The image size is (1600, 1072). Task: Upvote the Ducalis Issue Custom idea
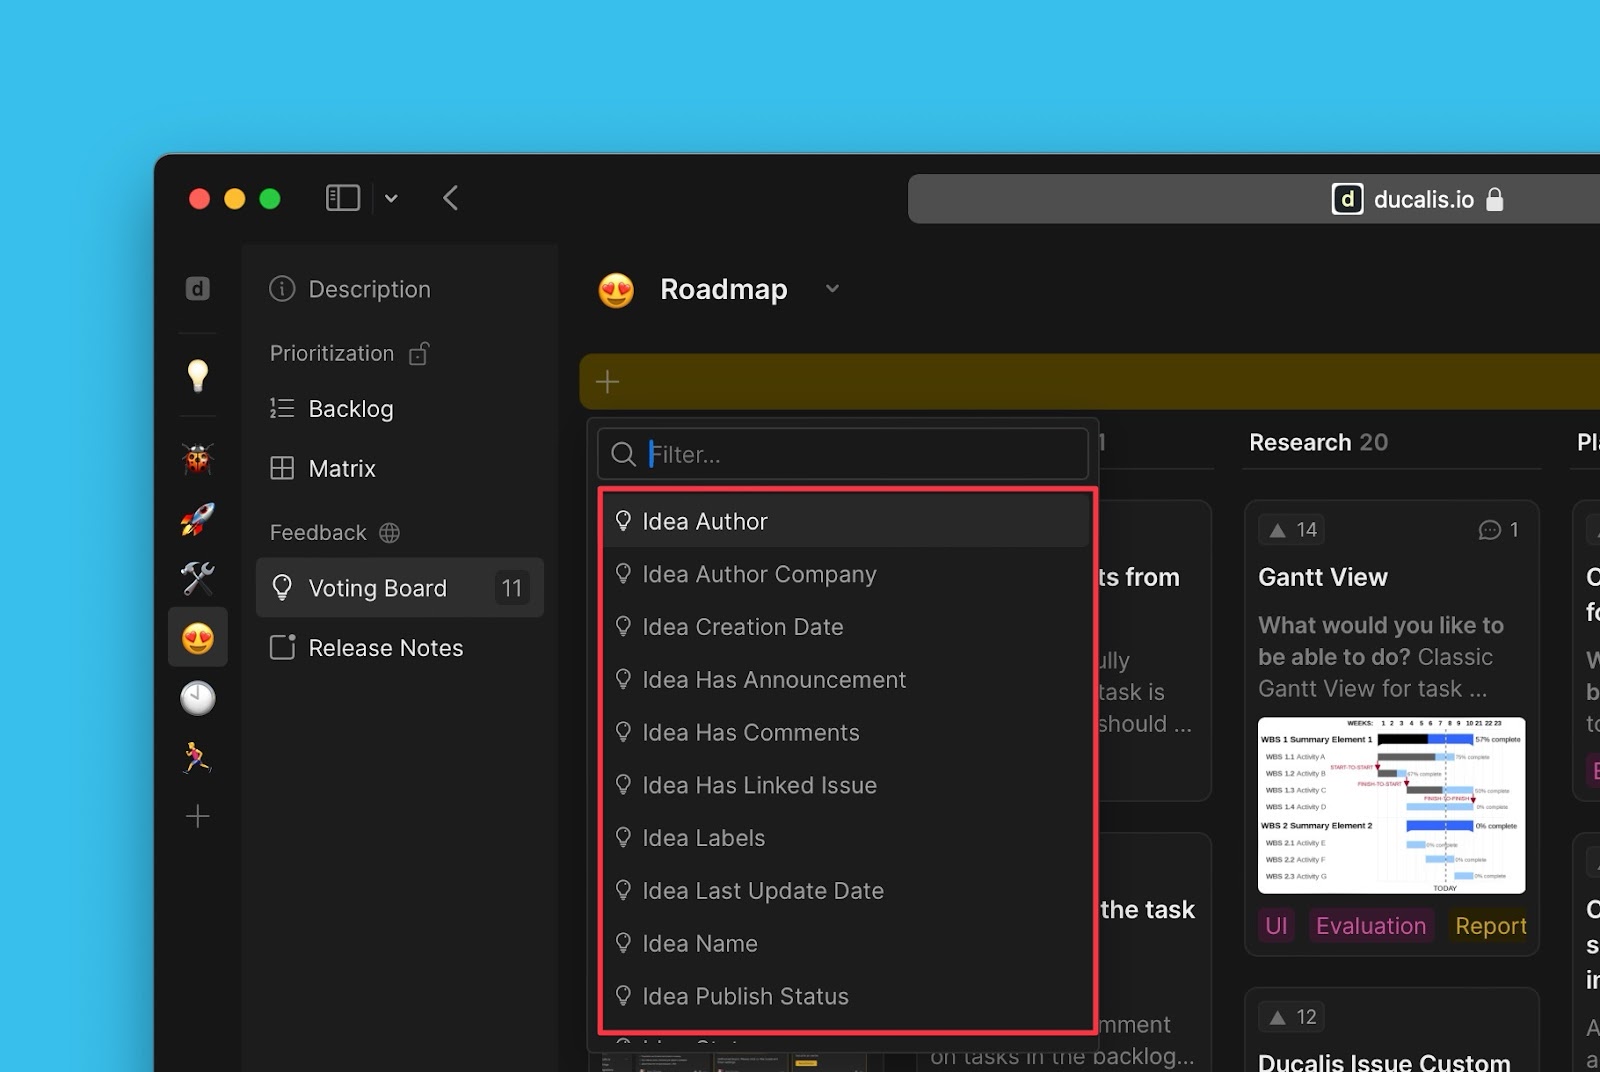(x=1293, y=1017)
